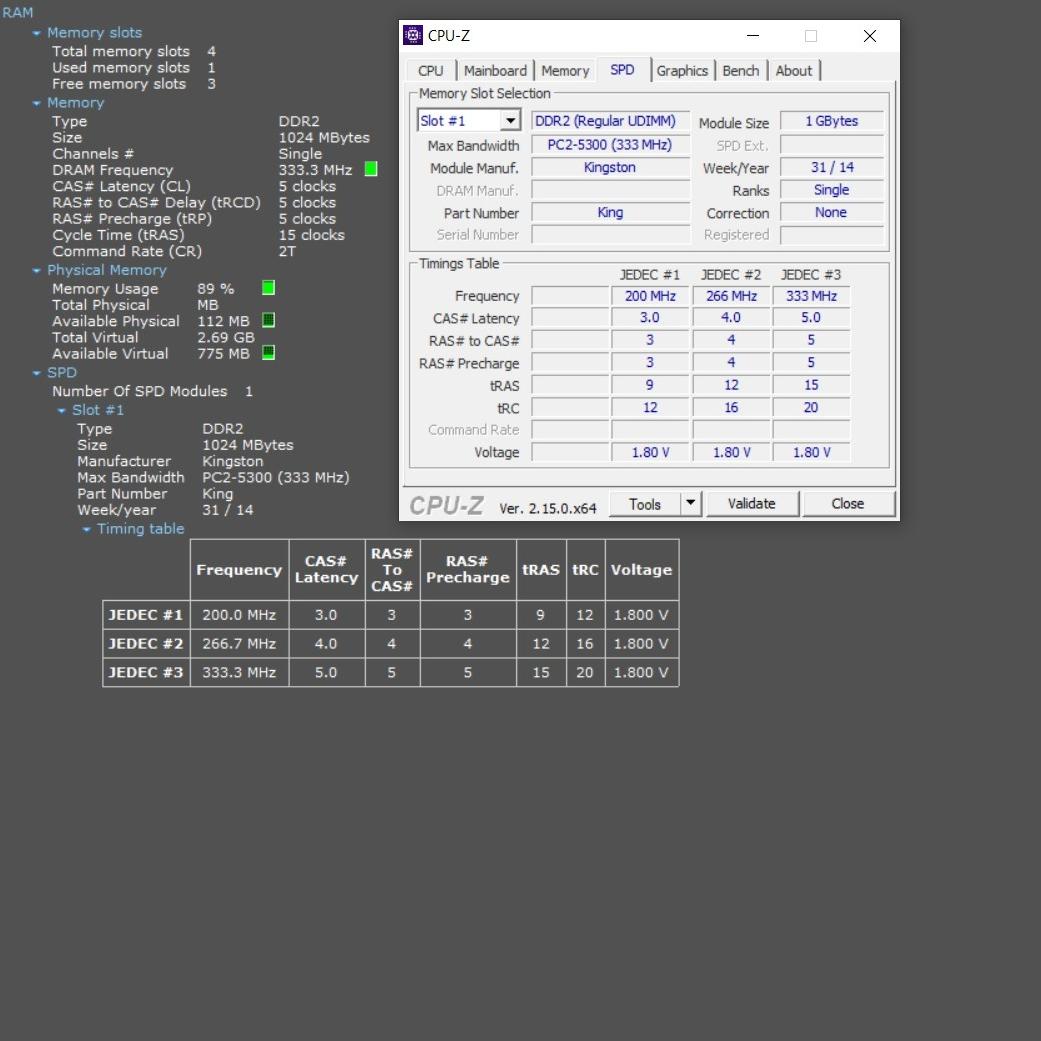1041x1041 pixels.
Task: Minimize the CPU-Z window
Action: tap(753, 36)
